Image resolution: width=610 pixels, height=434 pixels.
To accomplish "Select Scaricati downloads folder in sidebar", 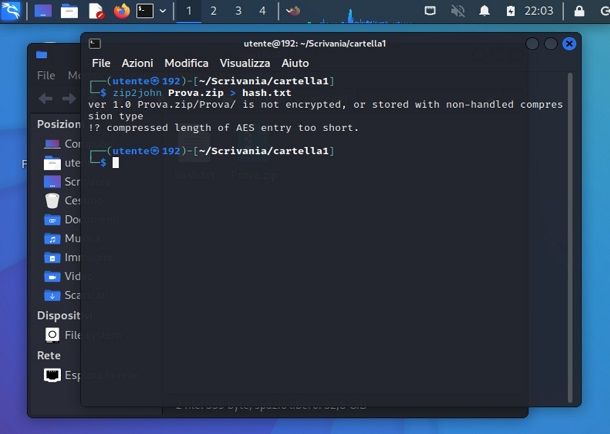I will click(x=61, y=295).
